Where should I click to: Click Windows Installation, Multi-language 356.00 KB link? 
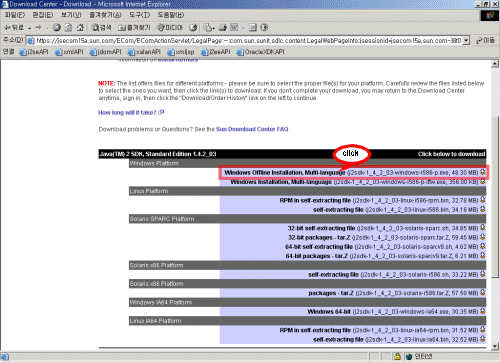[281, 182]
